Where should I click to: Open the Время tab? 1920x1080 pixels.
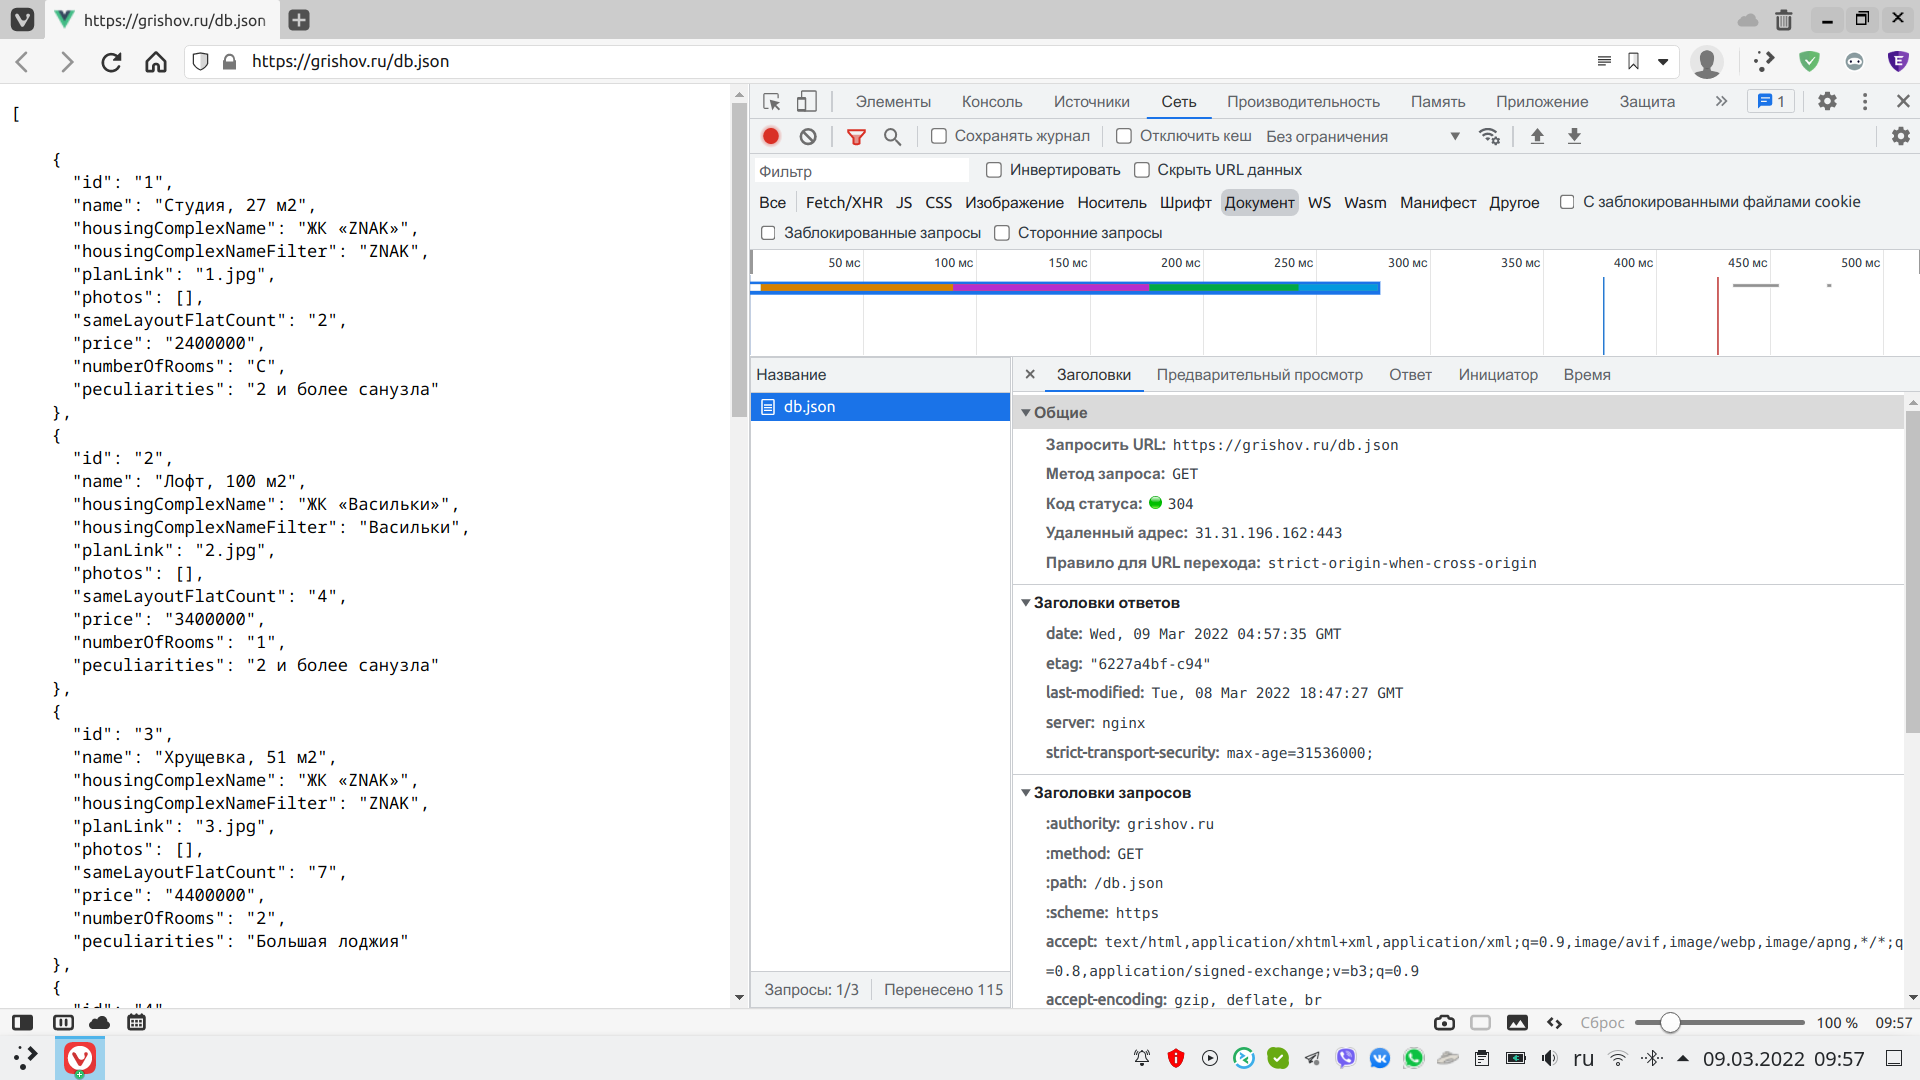(x=1587, y=375)
